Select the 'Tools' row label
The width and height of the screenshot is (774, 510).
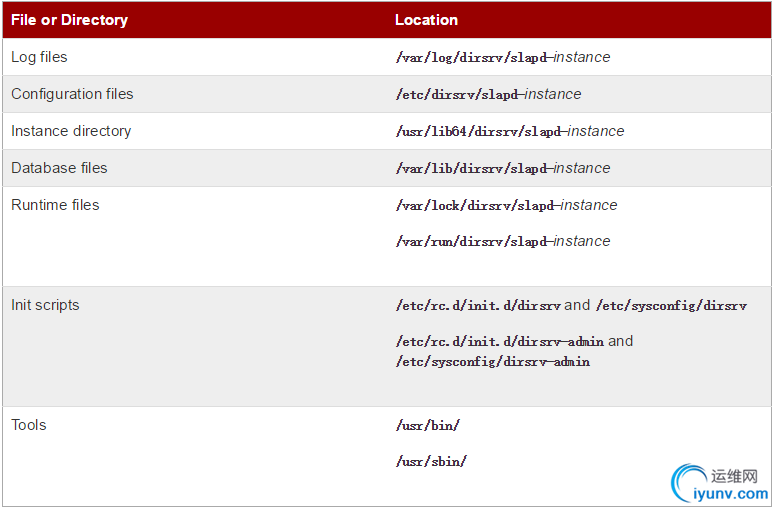[29, 425]
